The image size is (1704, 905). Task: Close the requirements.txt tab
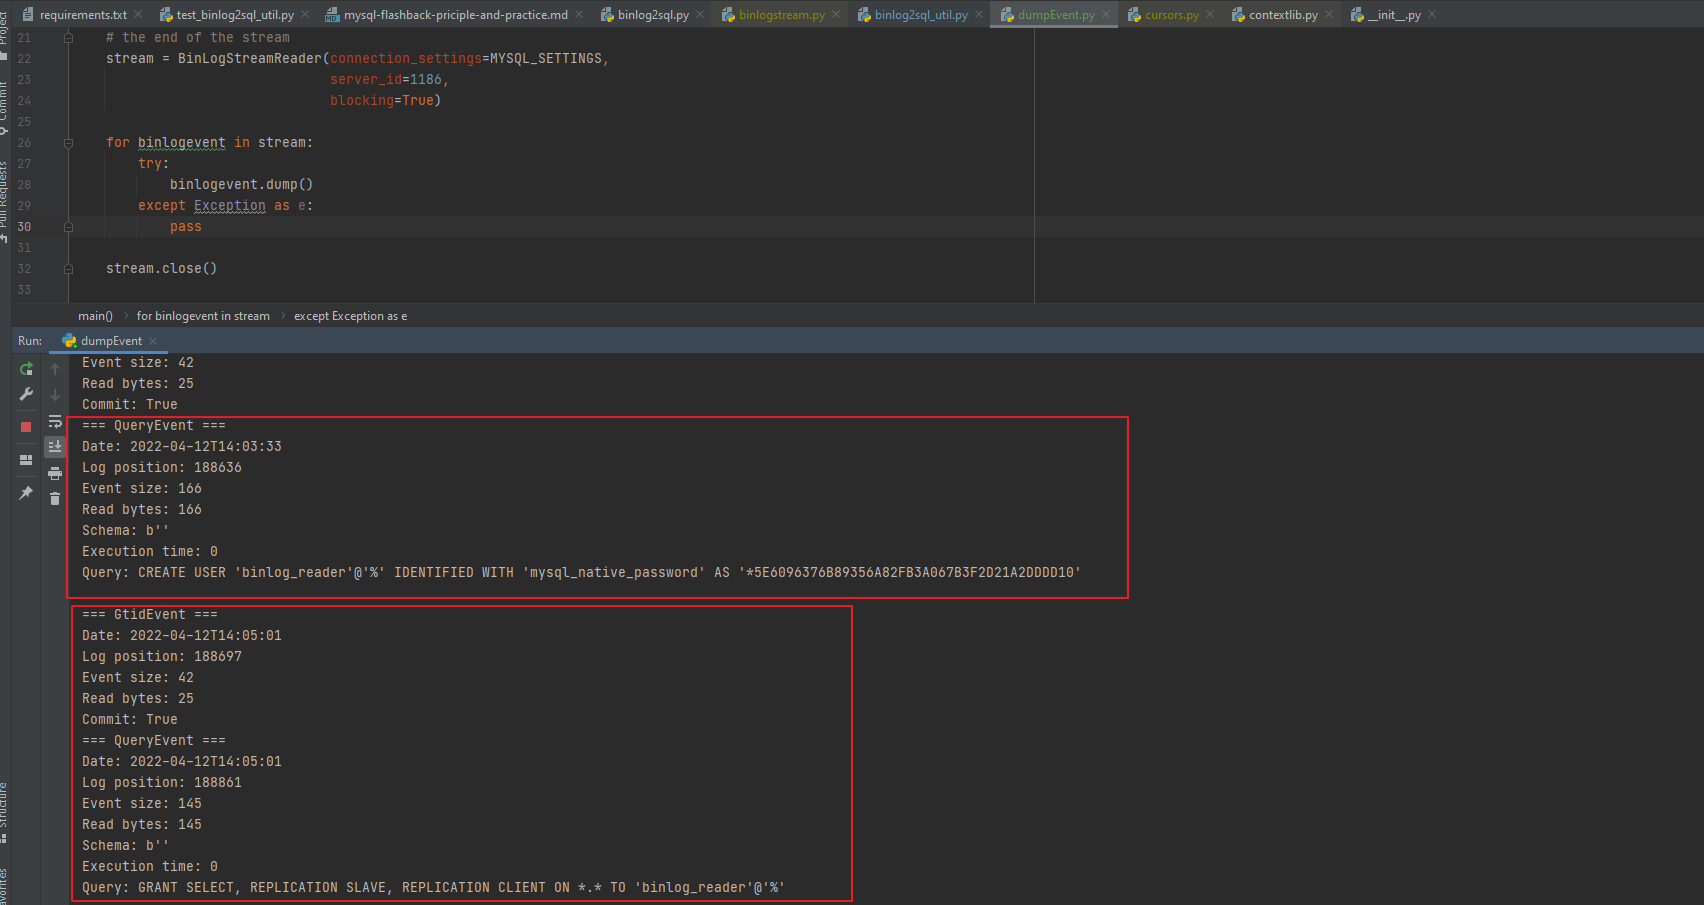(x=138, y=14)
